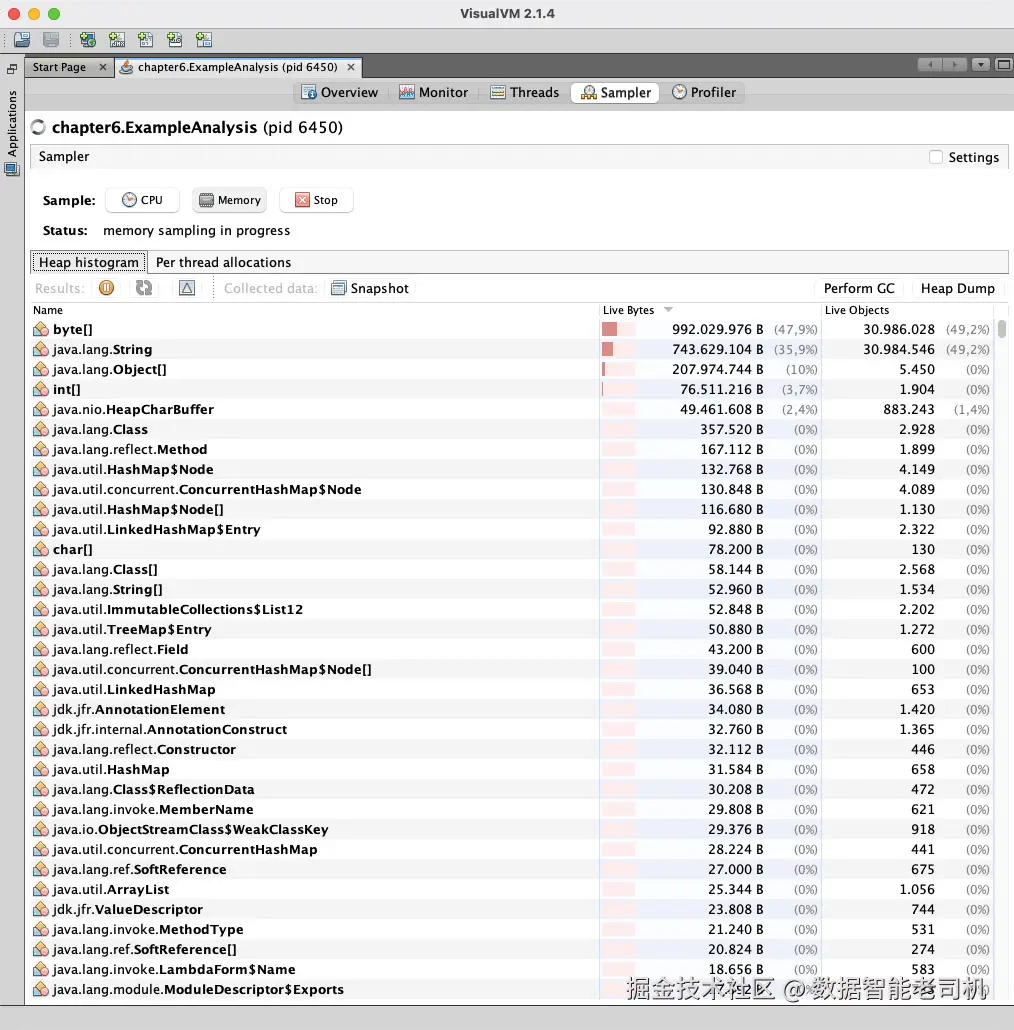1014x1030 pixels.
Task: Click the scroll tabs right arrow
Action: [954, 64]
